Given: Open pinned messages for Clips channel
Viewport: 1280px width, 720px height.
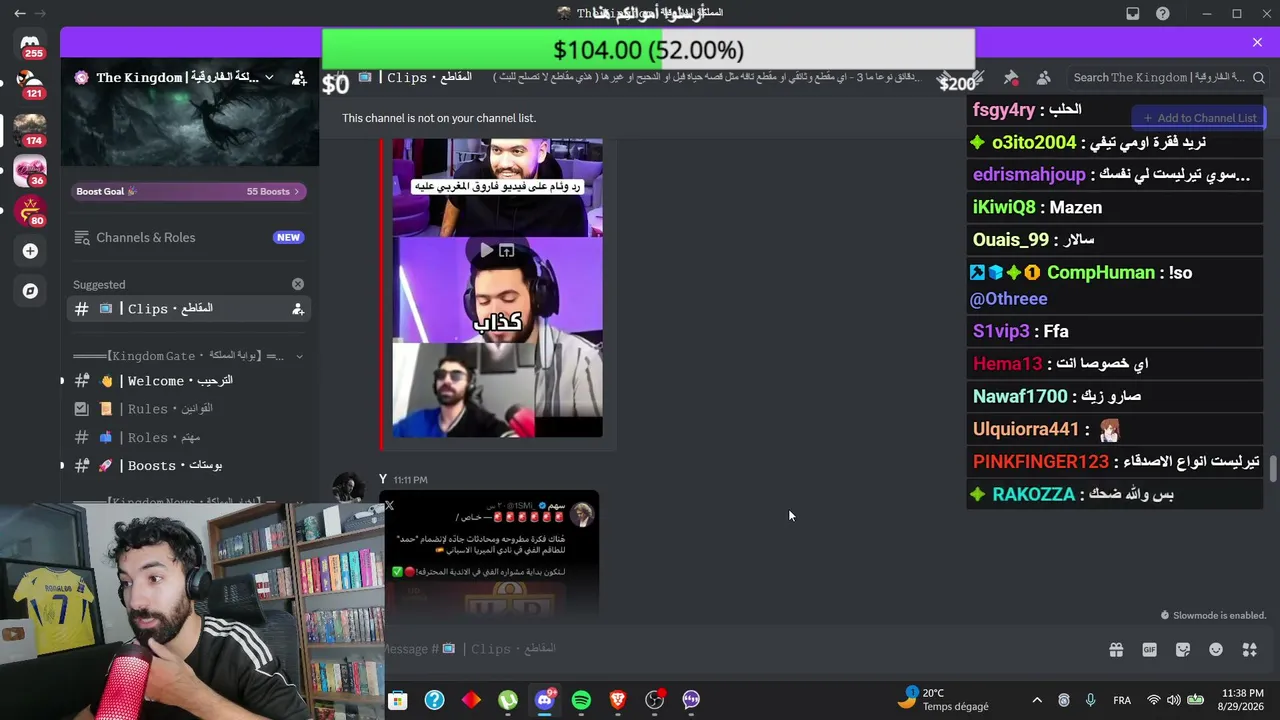Looking at the screenshot, I should click(x=1011, y=77).
